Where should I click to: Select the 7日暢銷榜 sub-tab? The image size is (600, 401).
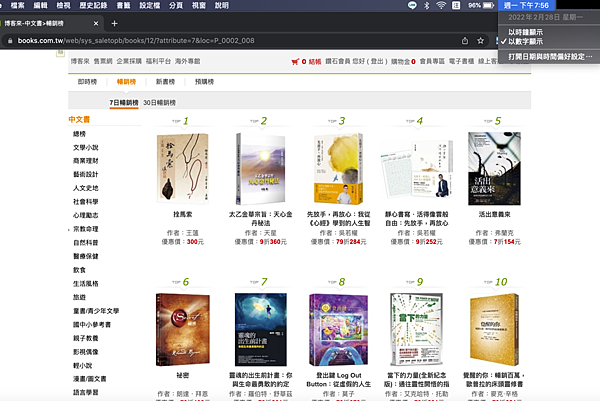pos(124,103)
